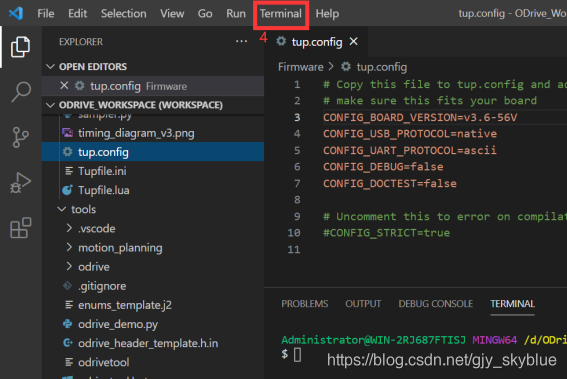The width and height of the screenshot is (567, 379).
Task: Click gear icon in breadcrumb tup.config
Action: [x=346, y=67]
